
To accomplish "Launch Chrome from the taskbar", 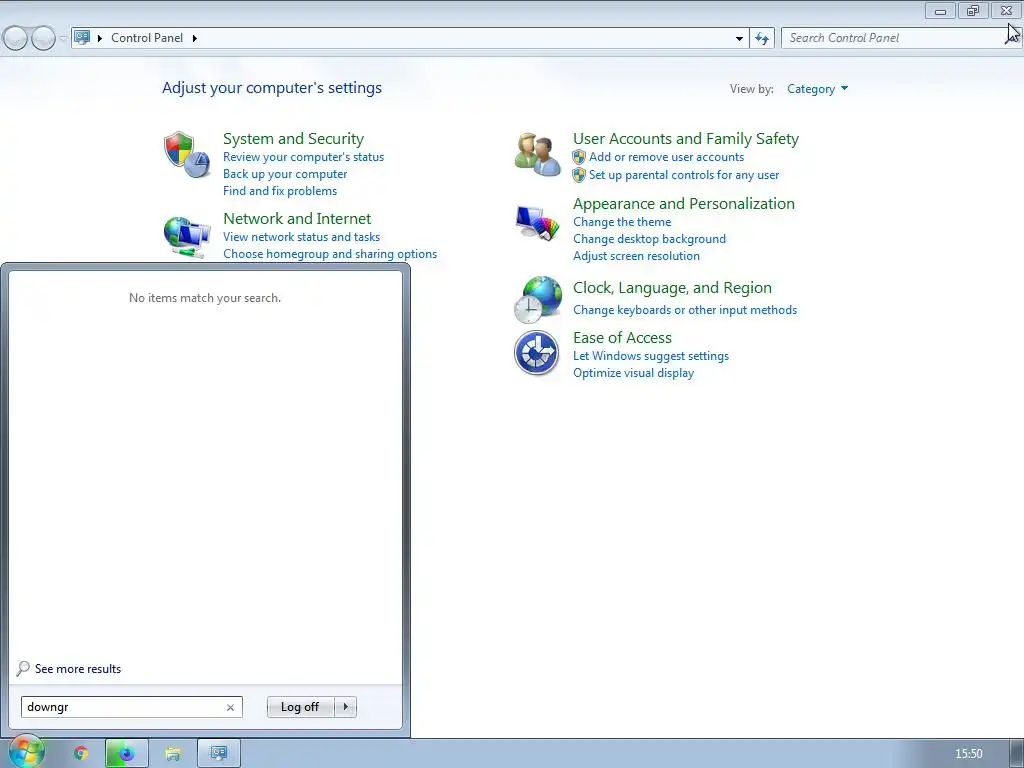I will [x=81, y=754].
